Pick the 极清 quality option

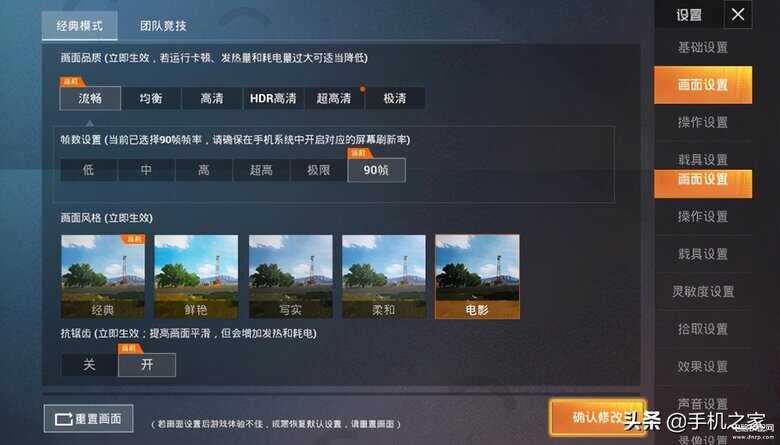point(395,98)
